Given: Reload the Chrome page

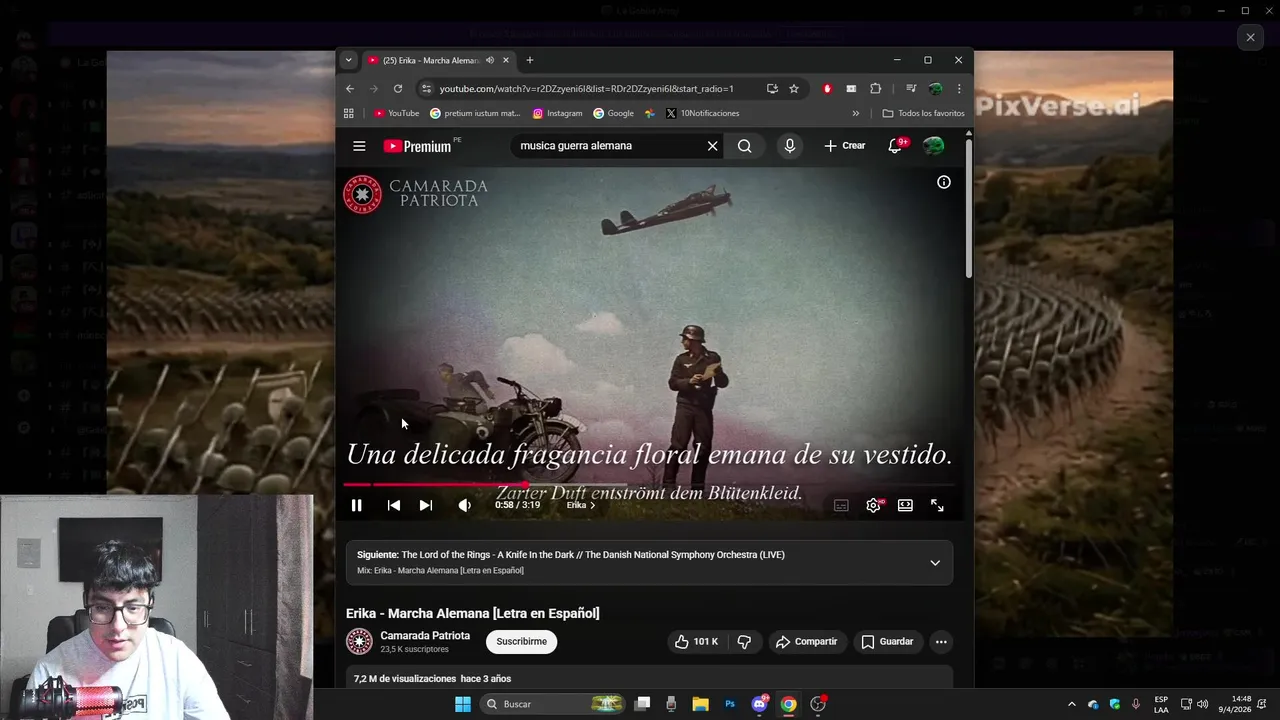Looking at the screenshot, I should pyautogui.click(x=398, y=88).
